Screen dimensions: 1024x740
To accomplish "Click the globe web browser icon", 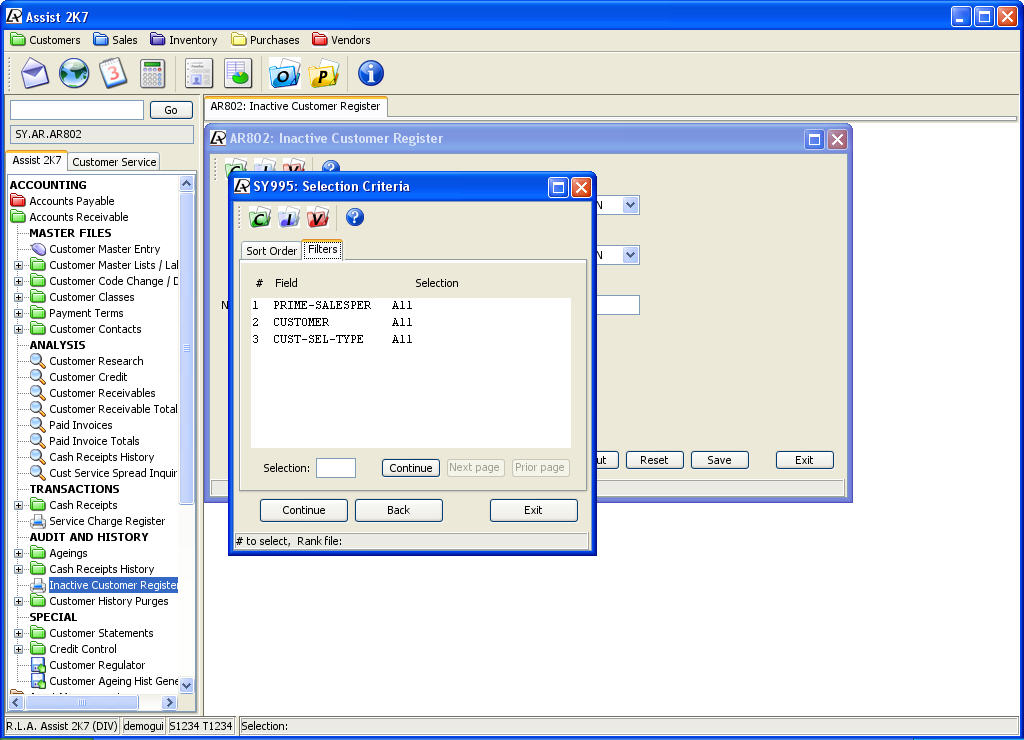I will (74, 73).
